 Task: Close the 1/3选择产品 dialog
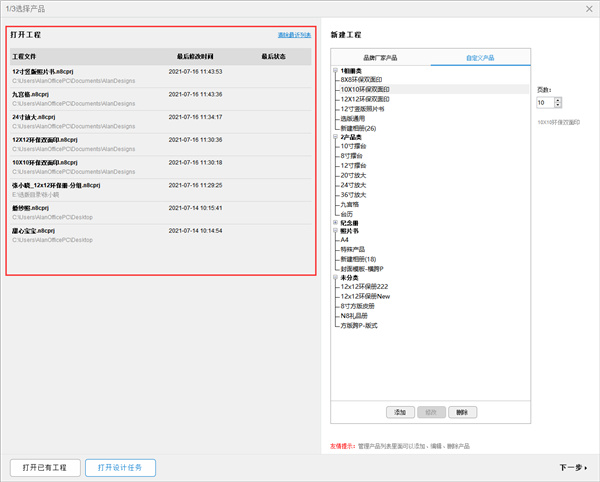click(x=589, y=9)
